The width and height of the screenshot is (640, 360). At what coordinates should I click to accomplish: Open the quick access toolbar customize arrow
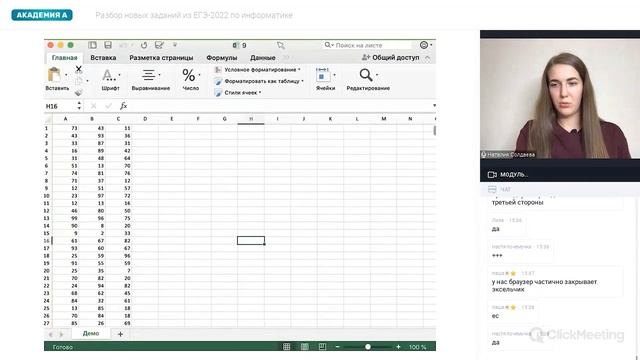(175, 45)
